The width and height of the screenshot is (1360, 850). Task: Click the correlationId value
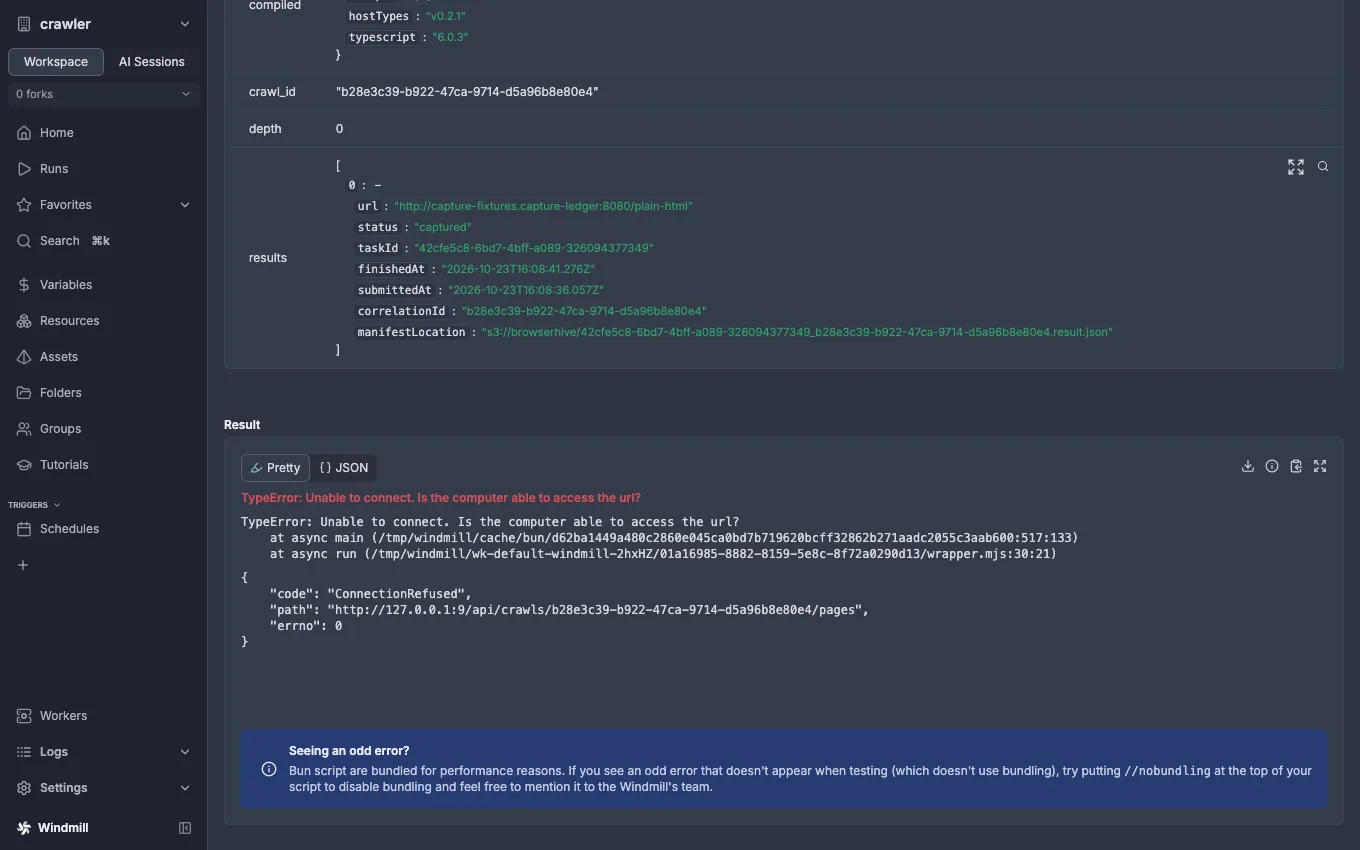click(x=584, y=311)
